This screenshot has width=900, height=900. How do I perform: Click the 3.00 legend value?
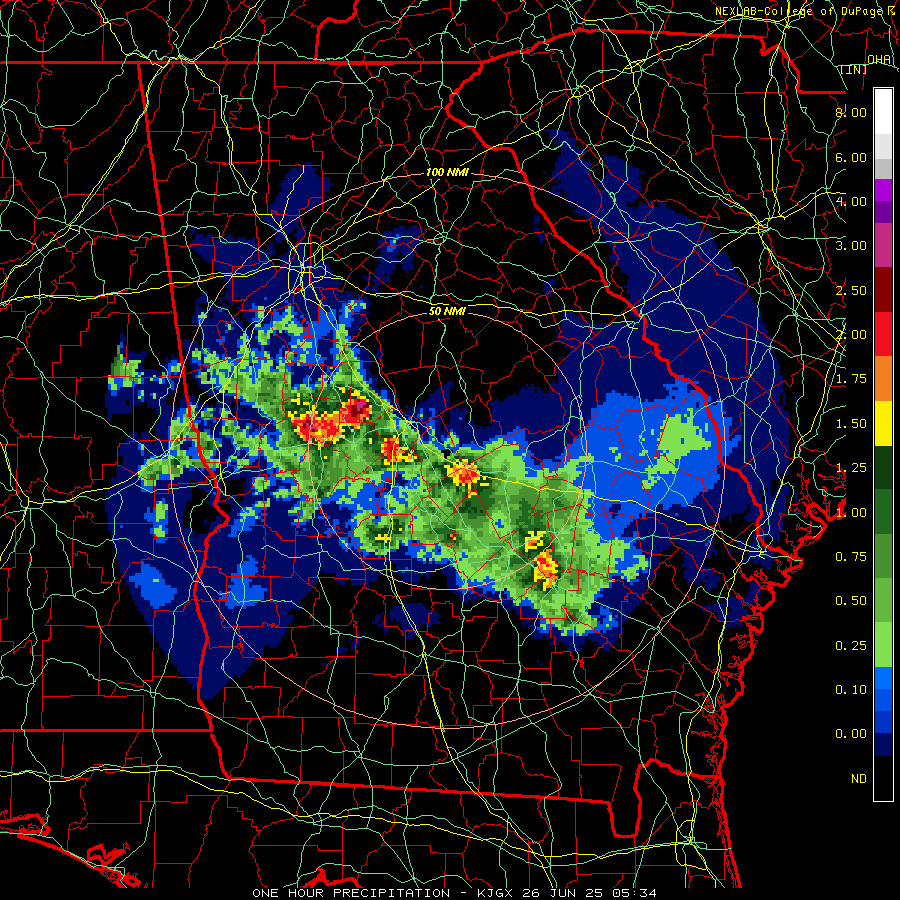click(x=851, y=246)
